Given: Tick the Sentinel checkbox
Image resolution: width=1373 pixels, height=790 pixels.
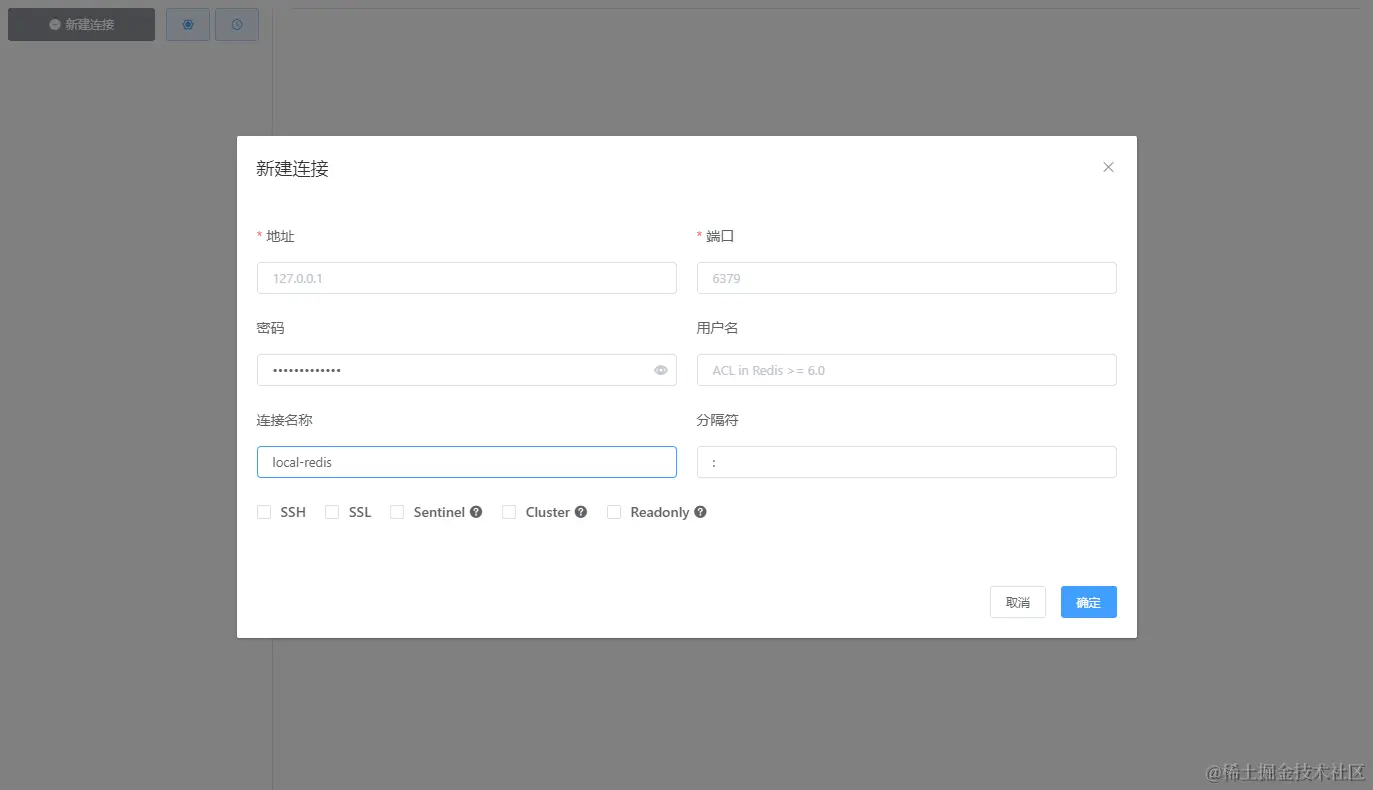Looking at the screenshot, I should coord(396,512).
